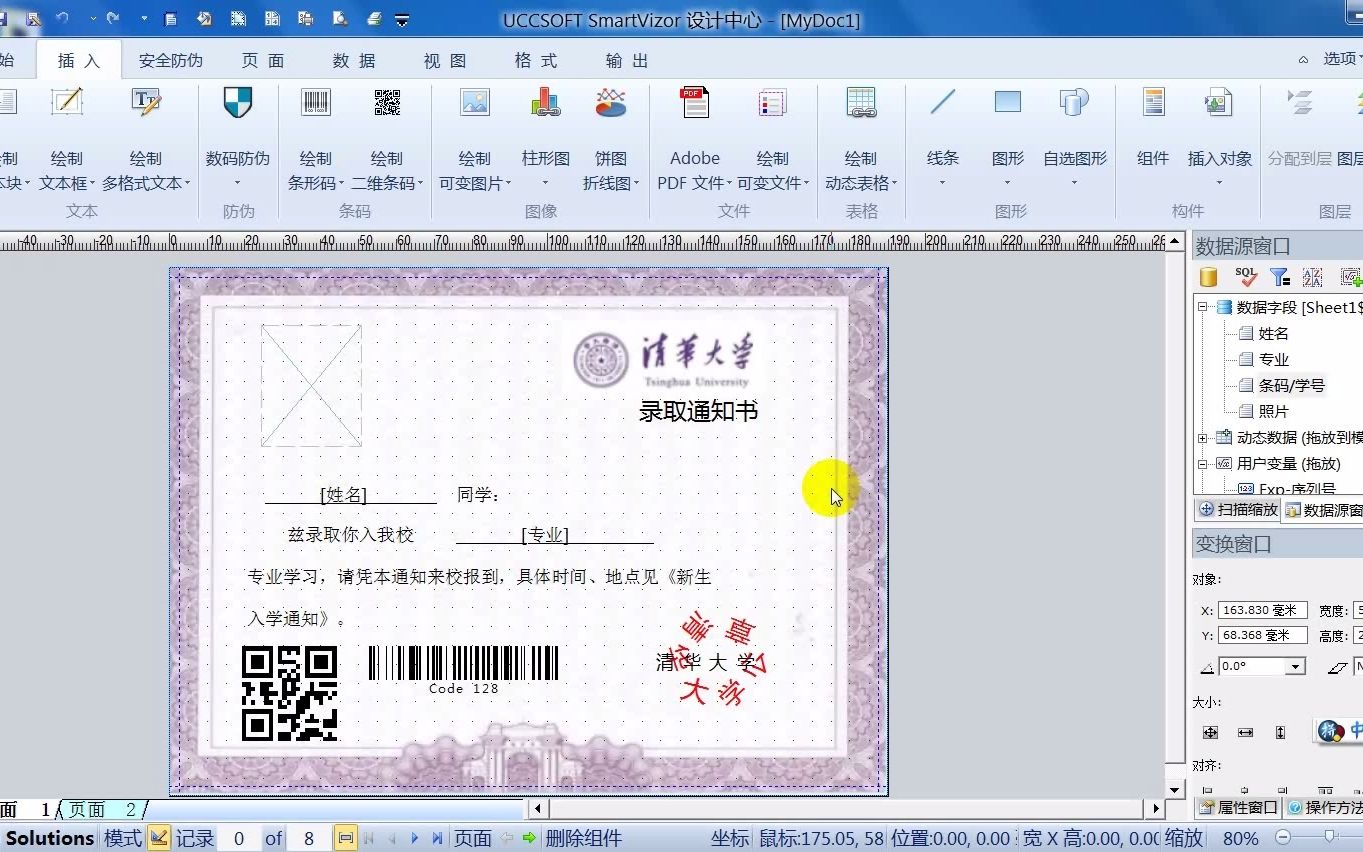Switch to the 扫描缩放 panel tab

(1238, 510)
